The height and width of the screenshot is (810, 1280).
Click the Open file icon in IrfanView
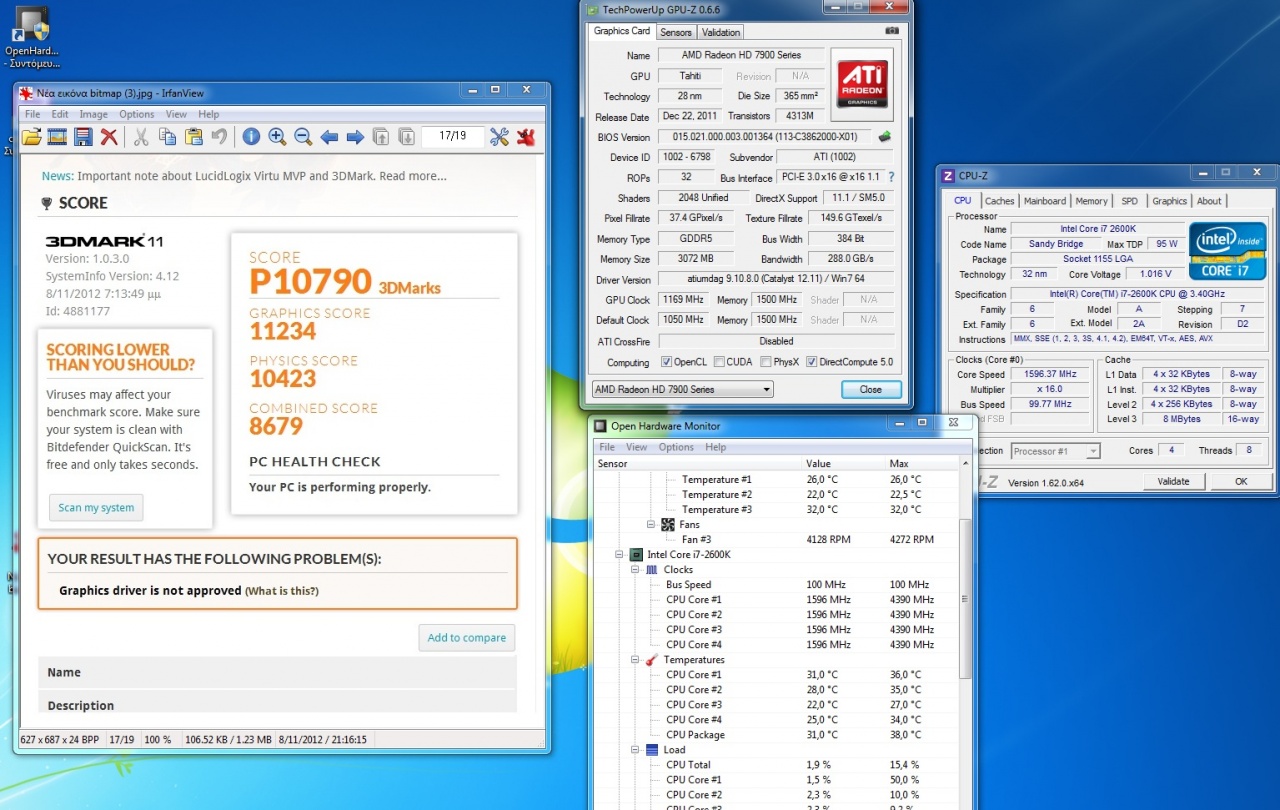31,137
